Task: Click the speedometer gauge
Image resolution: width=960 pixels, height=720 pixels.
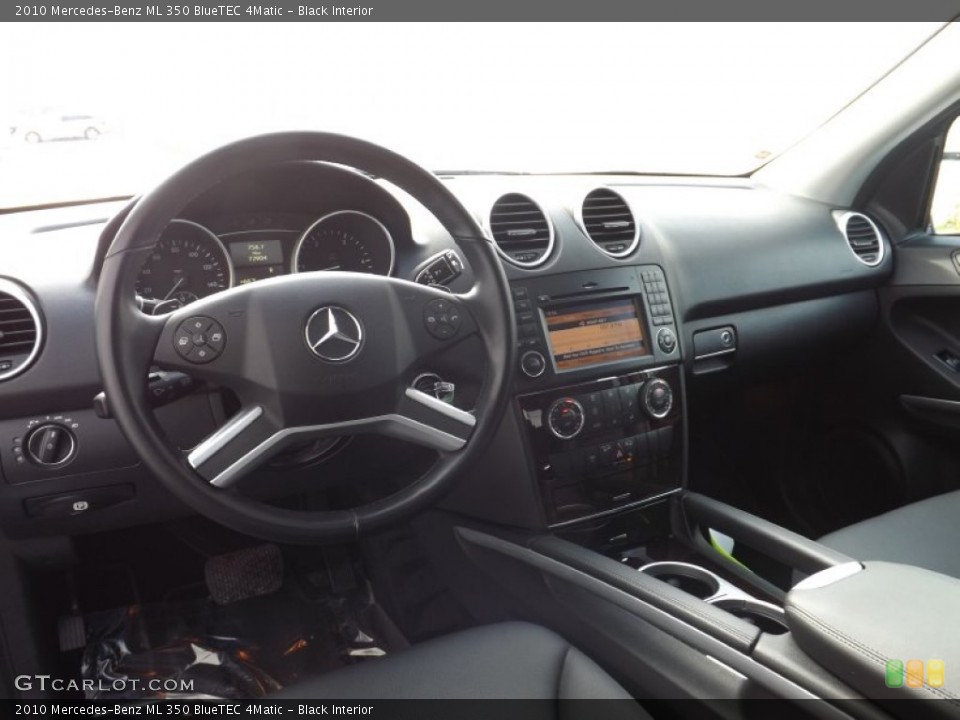Action: [x=182, y=264]
